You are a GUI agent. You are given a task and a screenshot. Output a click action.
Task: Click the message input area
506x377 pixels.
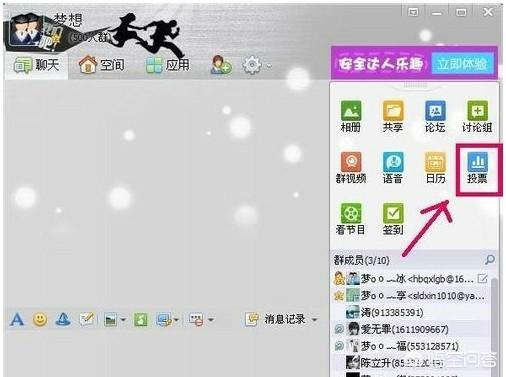166,353
